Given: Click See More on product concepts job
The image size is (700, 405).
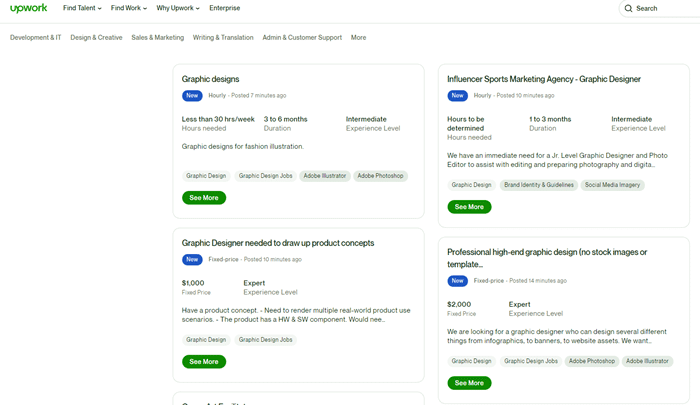Looking at the screenshot, I should click(x=204, y=362).
